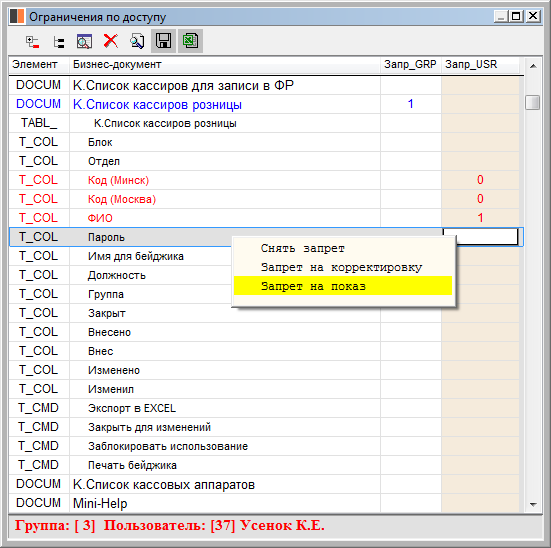This screenshot has width=551, height=548.
Task: Select the 'Печать бейджика' T_CMD row
Action: pyautogui.click(x=266, y=465)
